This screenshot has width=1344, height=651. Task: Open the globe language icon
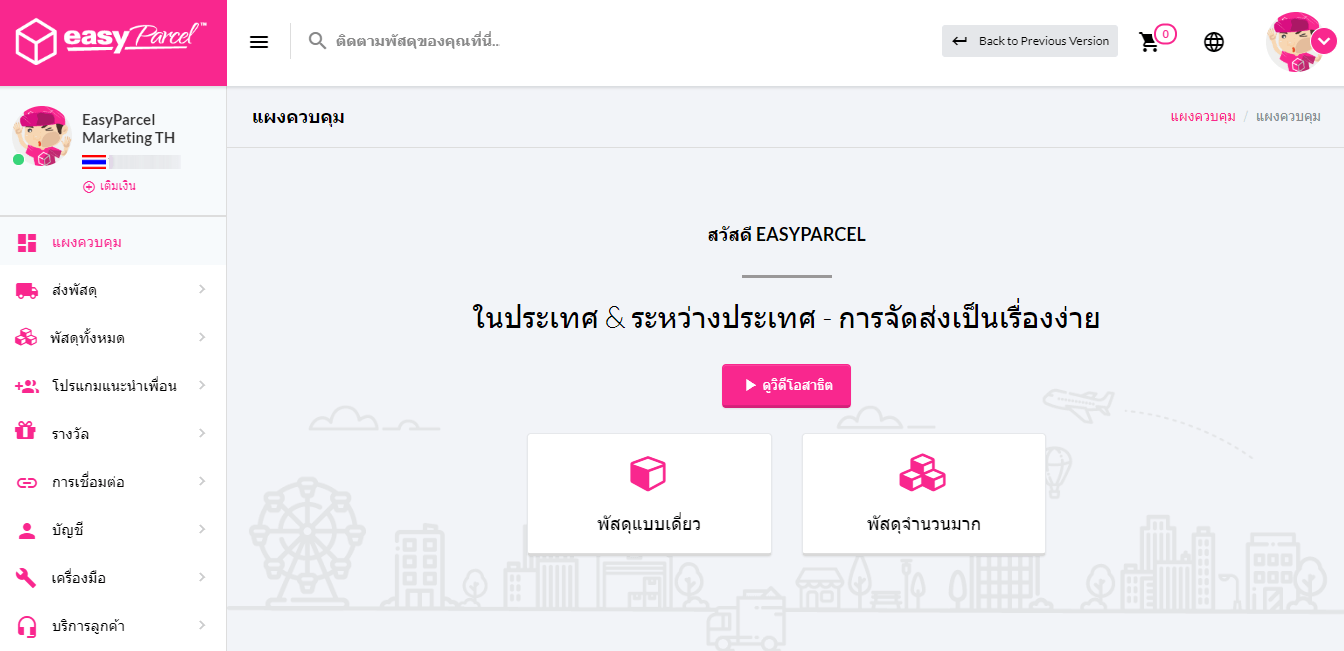1214,42
